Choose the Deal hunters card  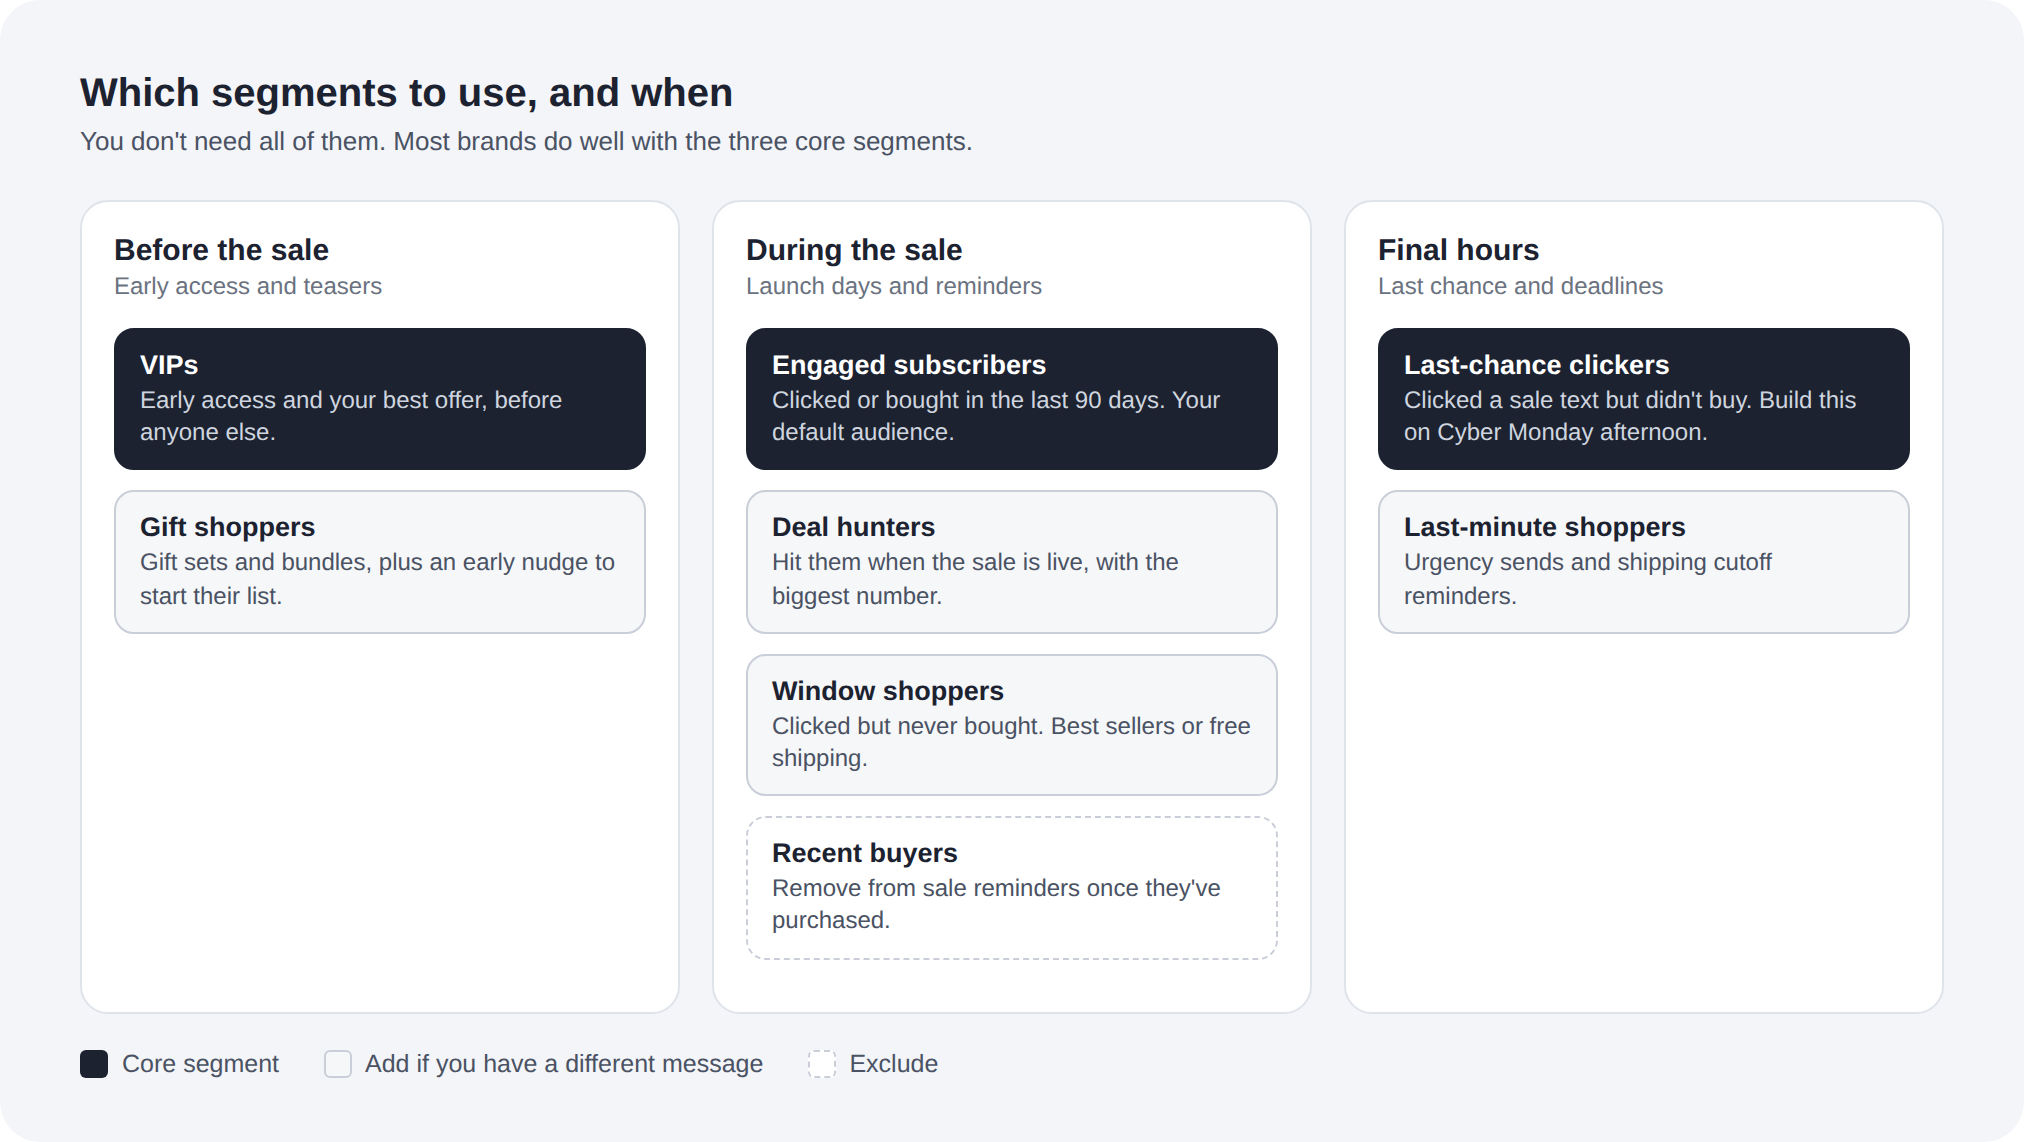coord(1012,562)
